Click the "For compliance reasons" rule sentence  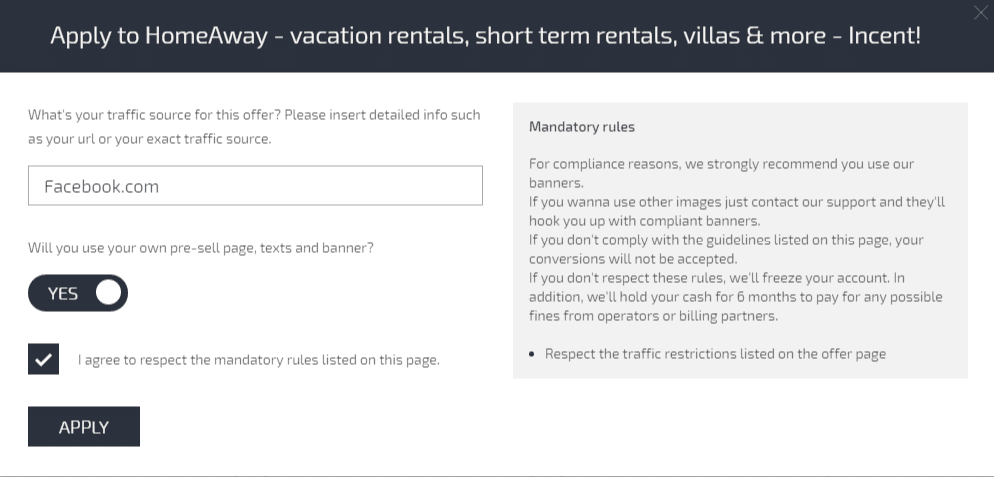point(721,164)
